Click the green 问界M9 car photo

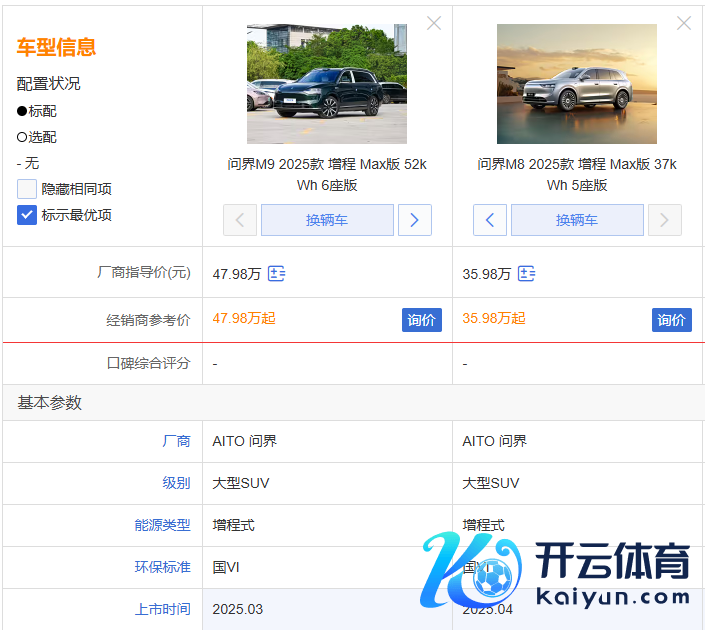327,84
